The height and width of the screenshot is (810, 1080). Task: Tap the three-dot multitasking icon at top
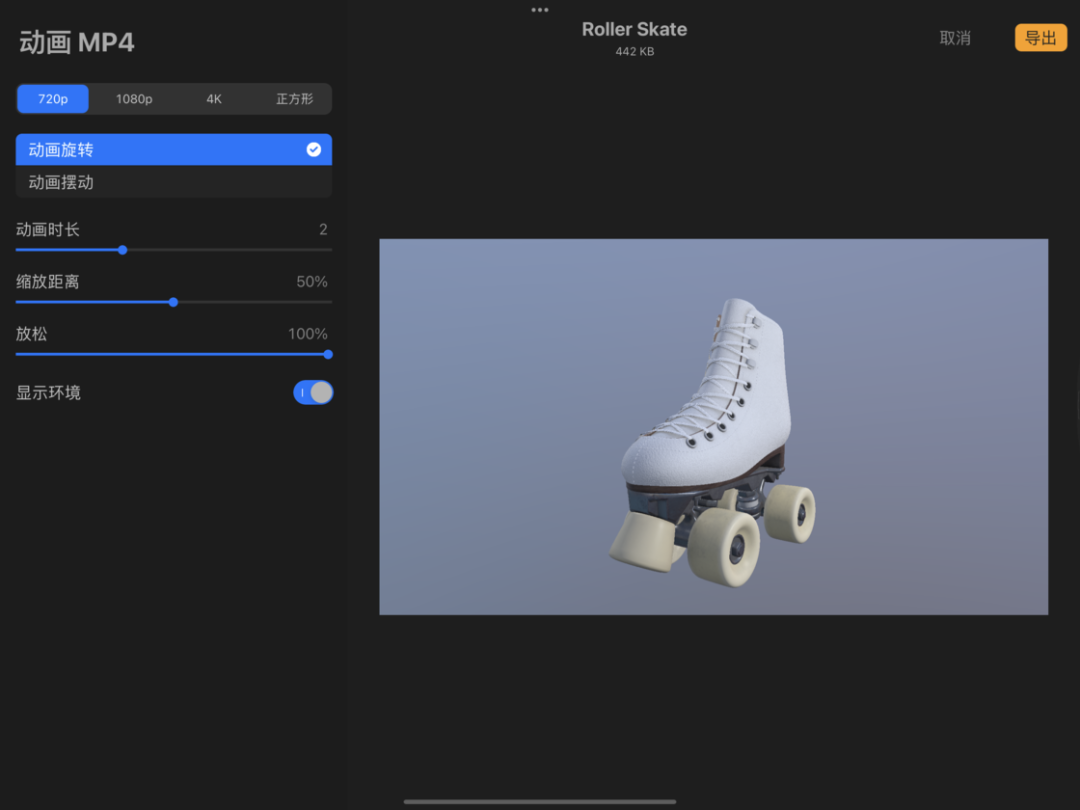coord(540,10)
